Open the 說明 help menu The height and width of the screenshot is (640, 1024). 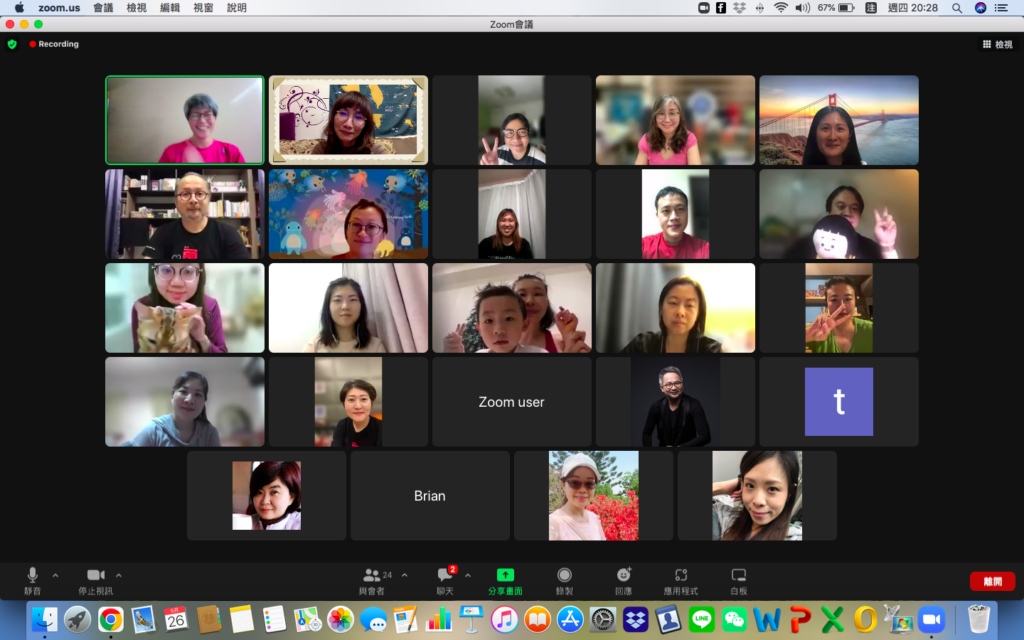click(x=236, y=8)
